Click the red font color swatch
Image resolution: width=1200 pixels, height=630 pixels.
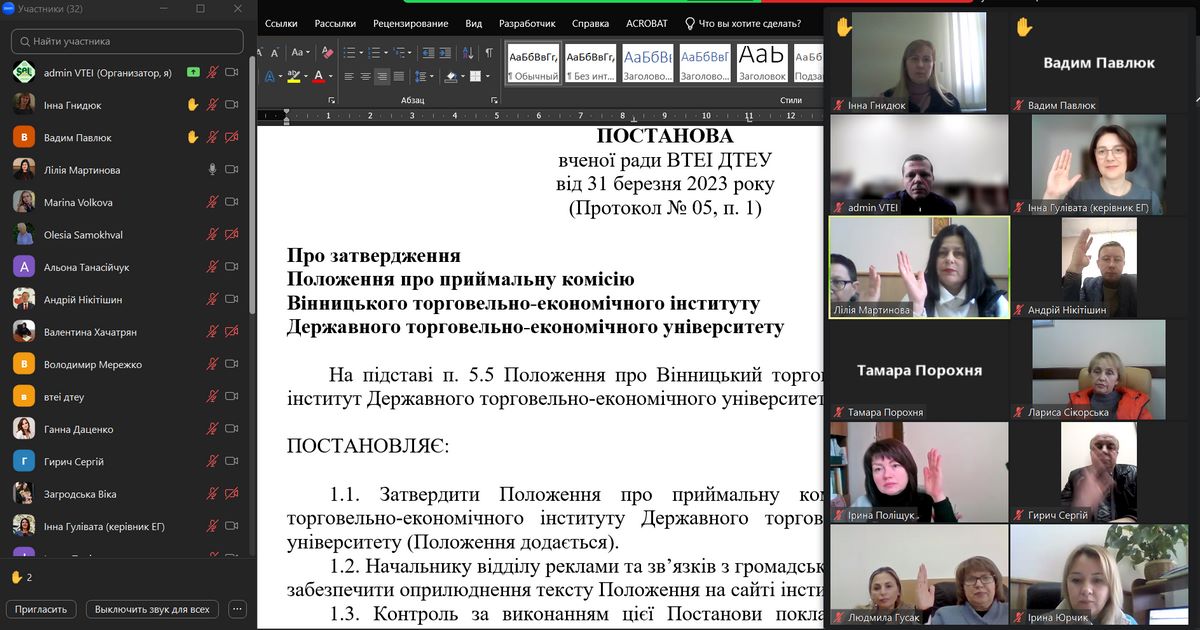318,77
